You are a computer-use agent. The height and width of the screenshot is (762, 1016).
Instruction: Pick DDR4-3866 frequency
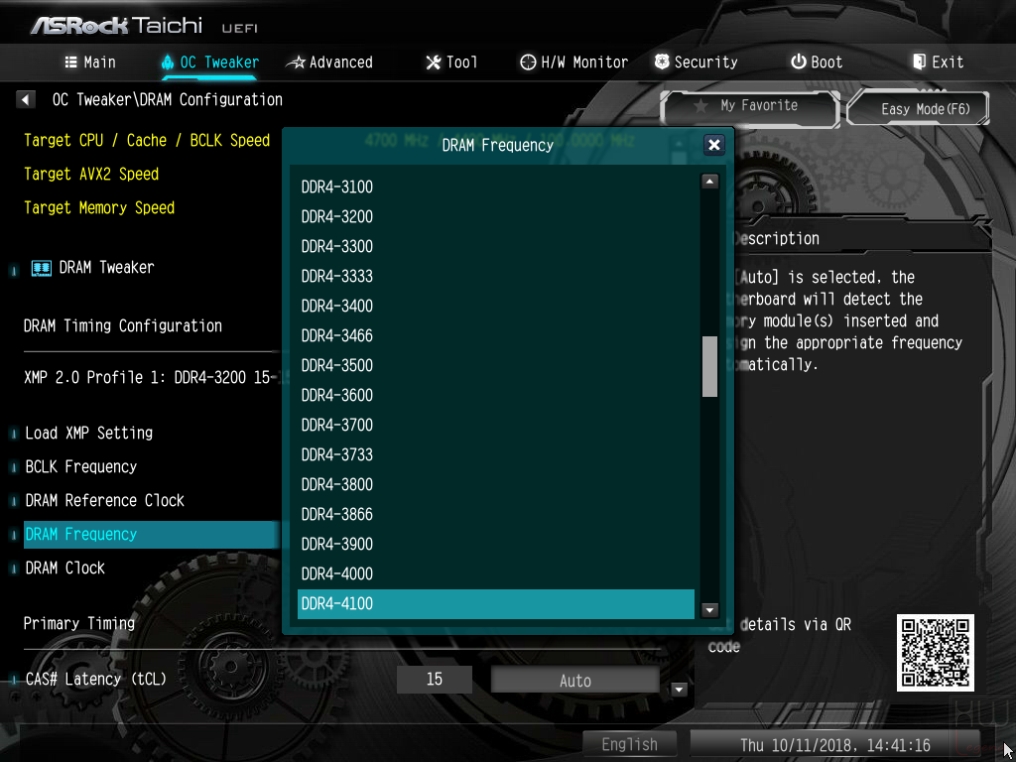pyautogui.click(x=496, y=515)
